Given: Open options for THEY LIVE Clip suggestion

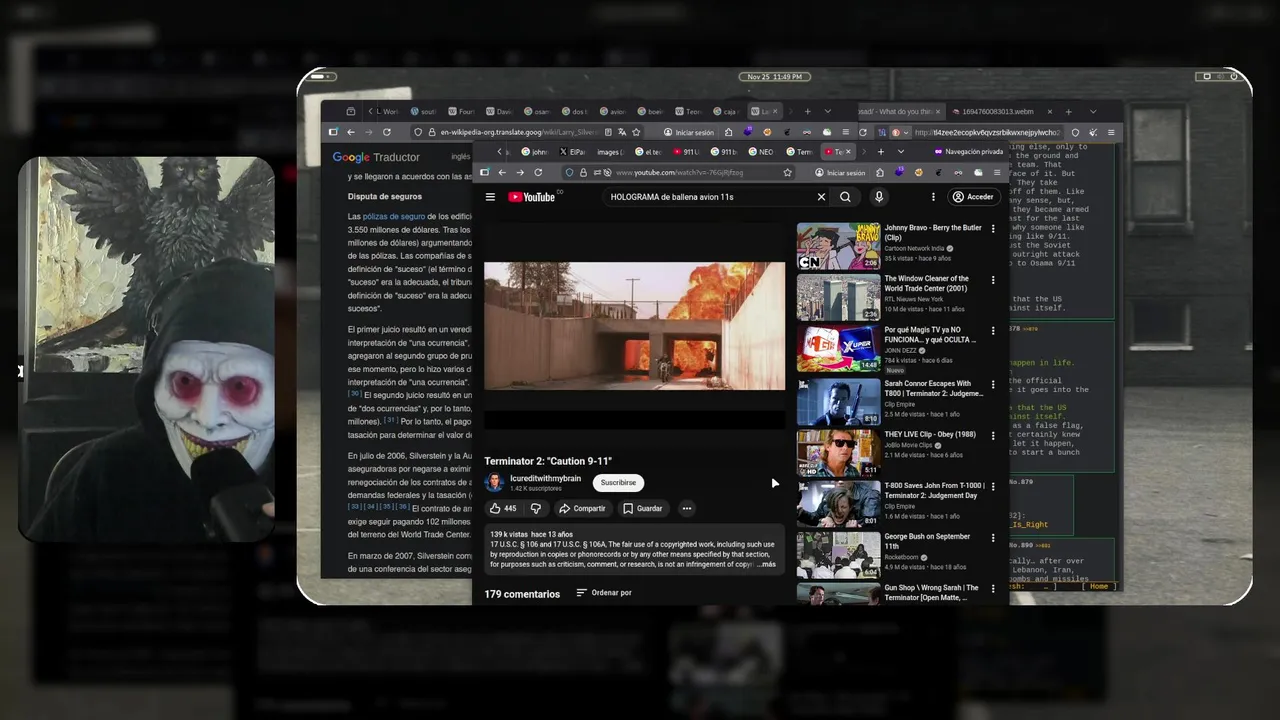Looking at the screenshot, I should click(x=993, y=435).
